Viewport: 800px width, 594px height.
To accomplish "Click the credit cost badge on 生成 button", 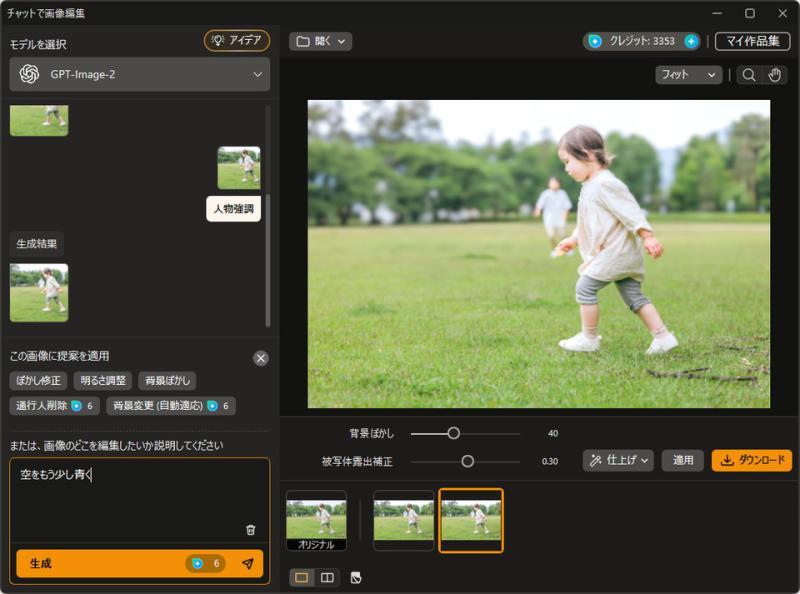I will pos(206,563).
